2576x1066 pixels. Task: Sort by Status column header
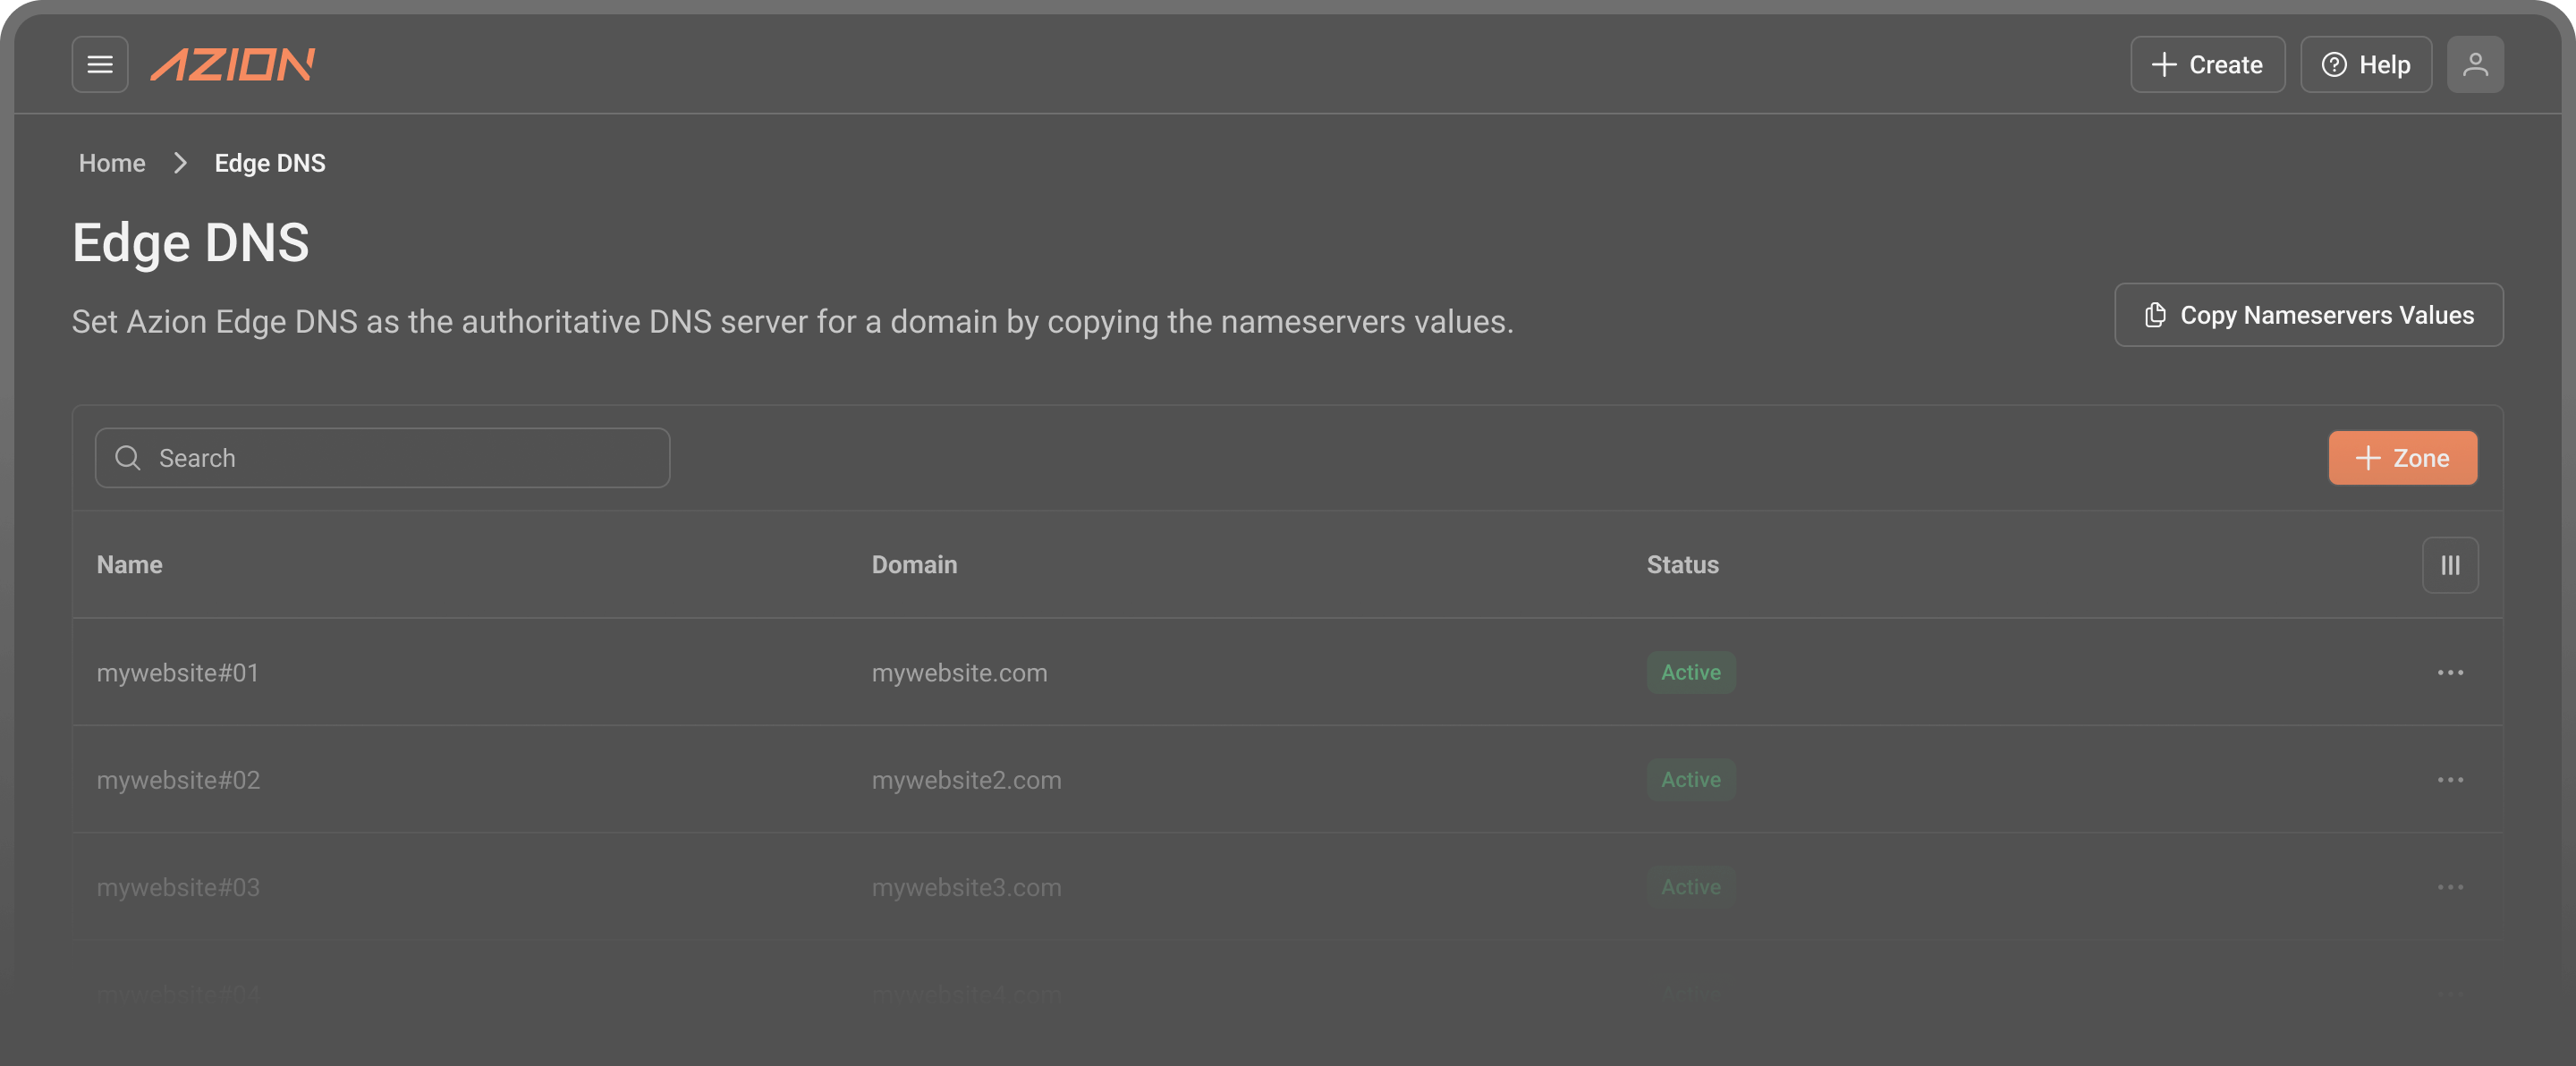[1682, 565]
